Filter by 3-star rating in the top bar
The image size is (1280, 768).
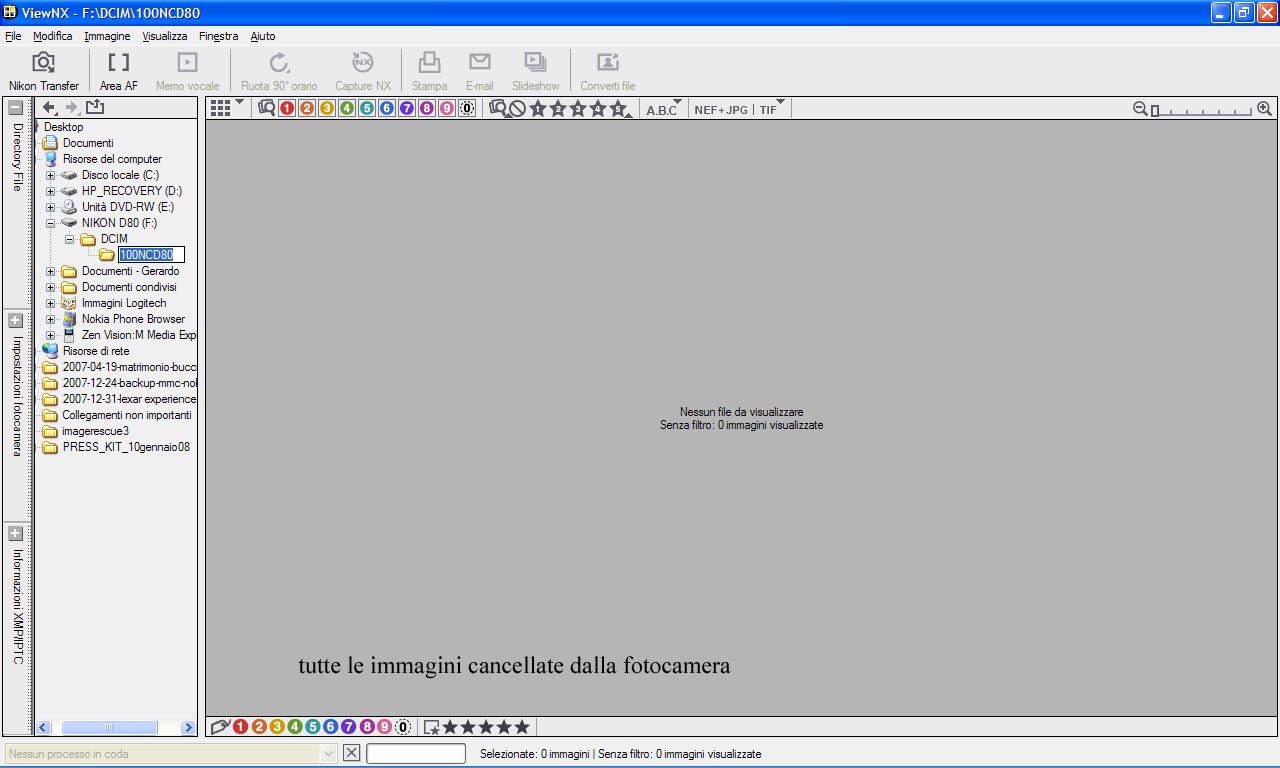[x=578, y=108]
